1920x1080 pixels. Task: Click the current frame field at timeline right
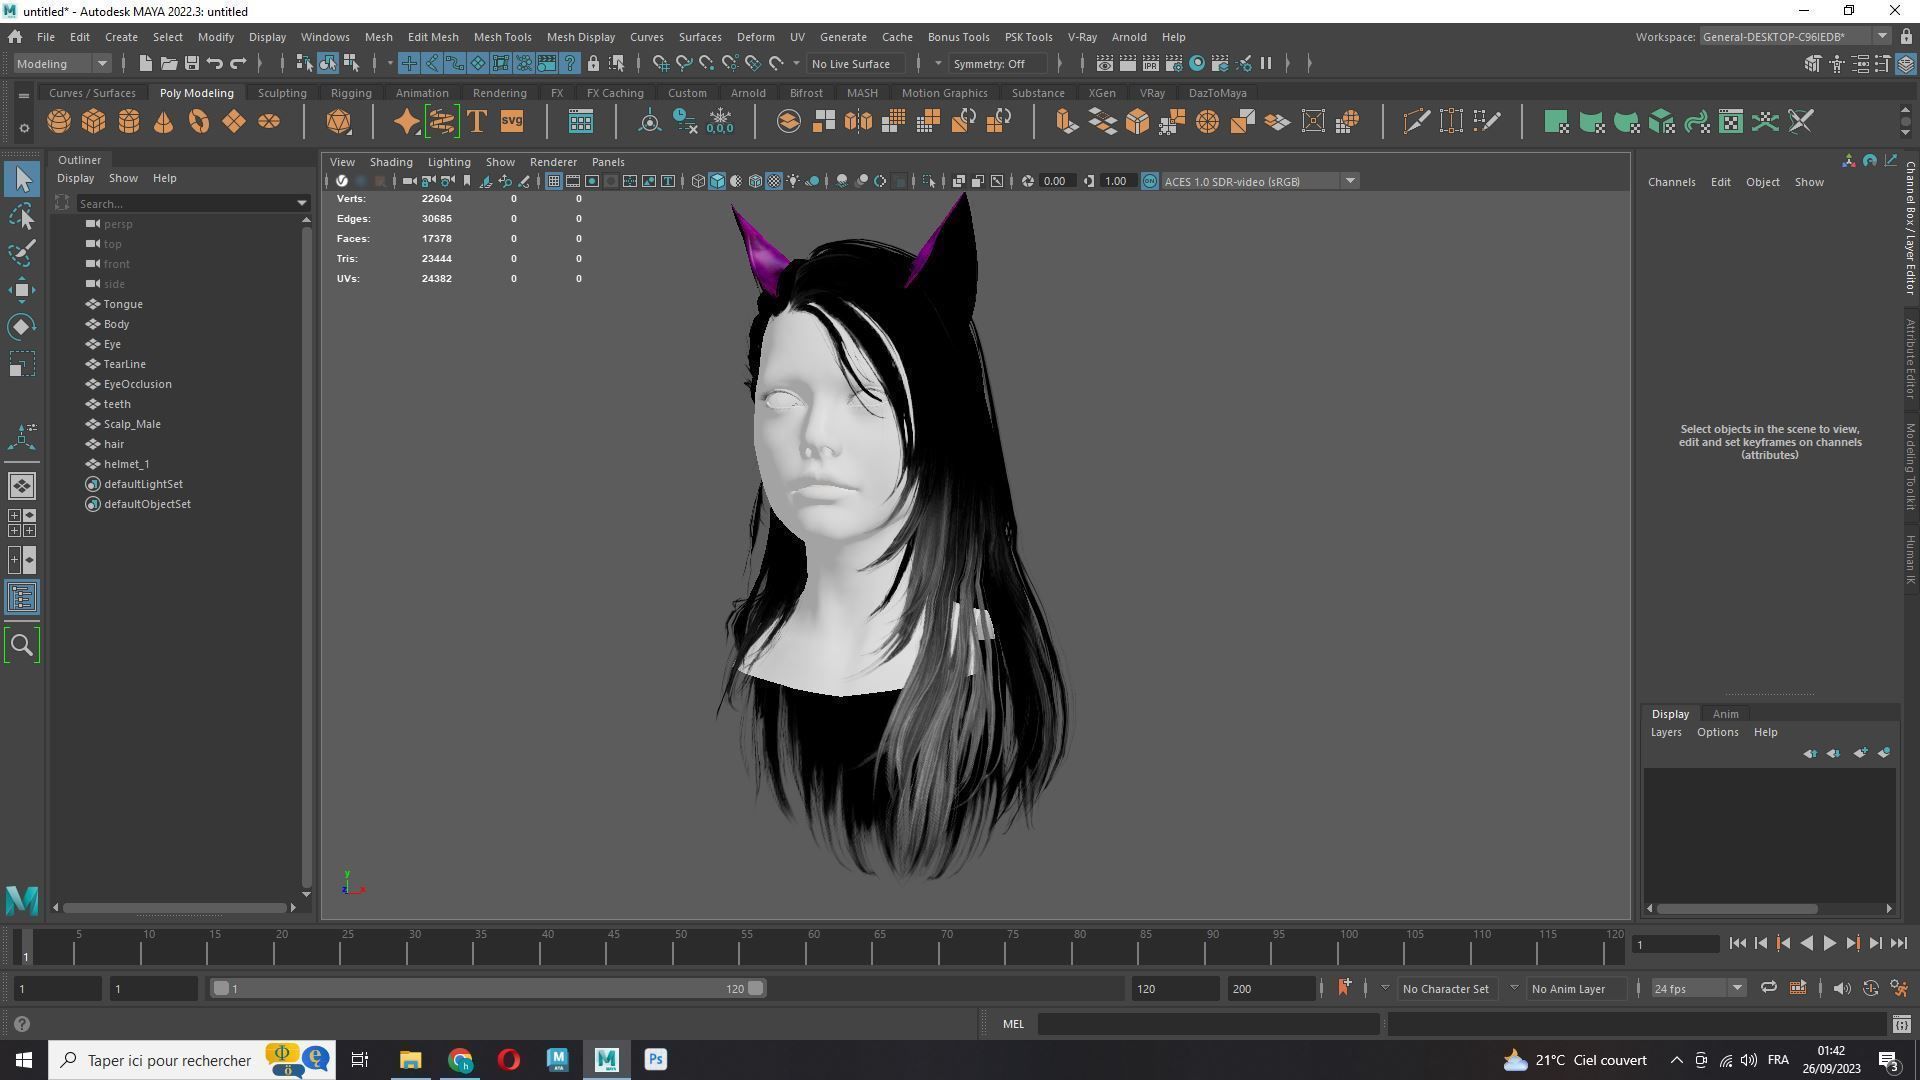(1675, 944)
